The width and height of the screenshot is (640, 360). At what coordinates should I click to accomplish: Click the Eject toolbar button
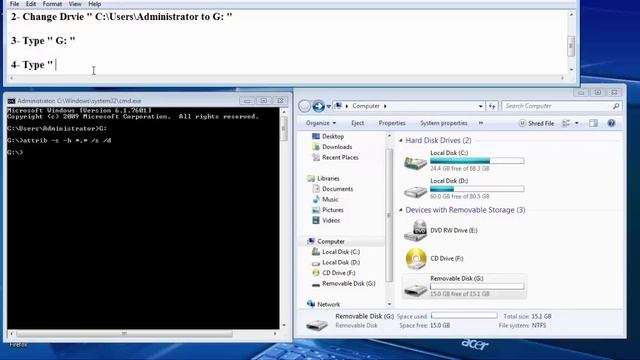tap(358, 123)
